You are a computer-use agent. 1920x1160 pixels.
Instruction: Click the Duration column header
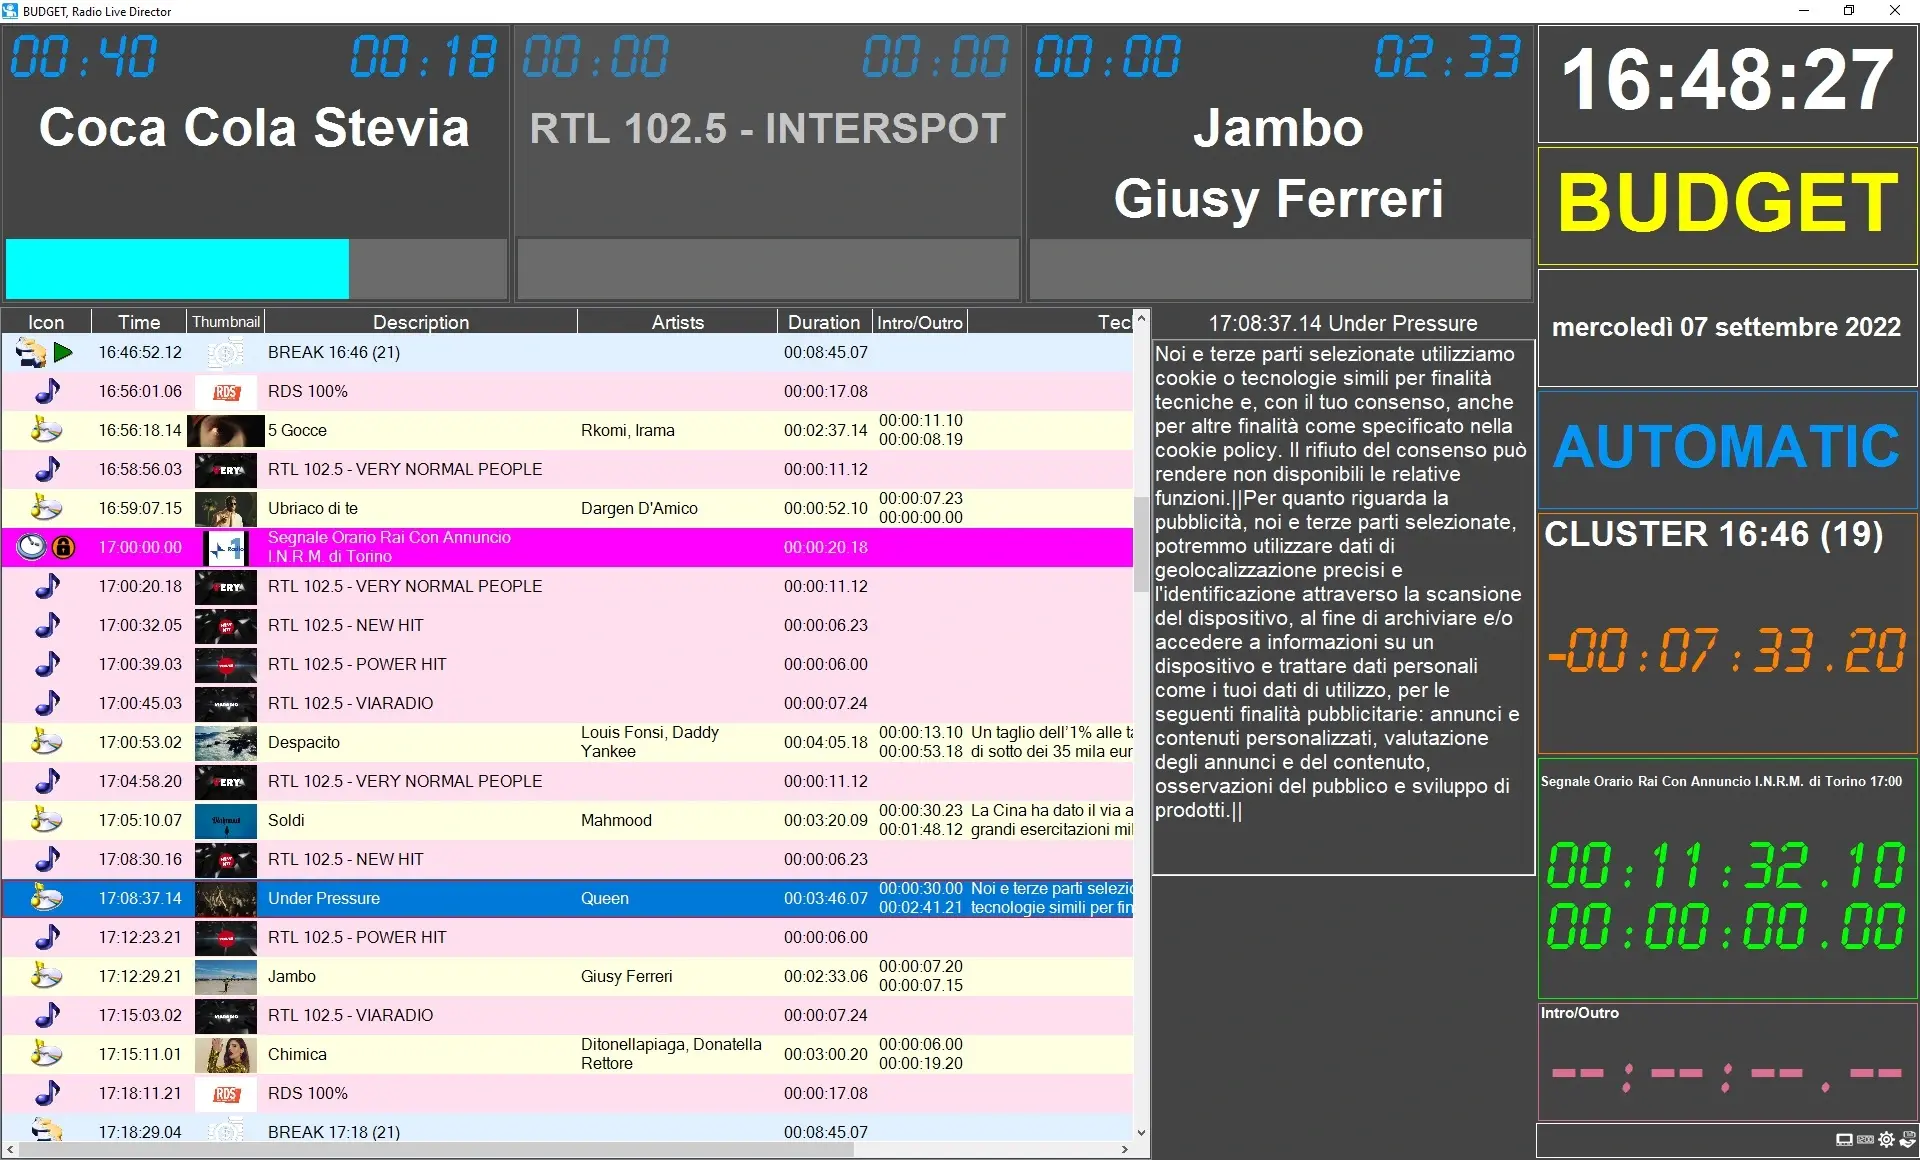(x=823, y=322)
